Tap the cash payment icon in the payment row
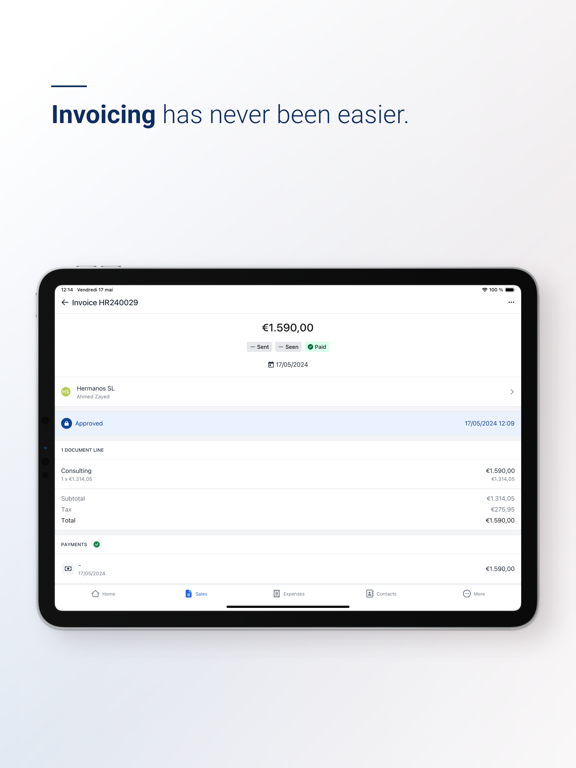Viewport: 576px width, 768px height. click(68, 569)
